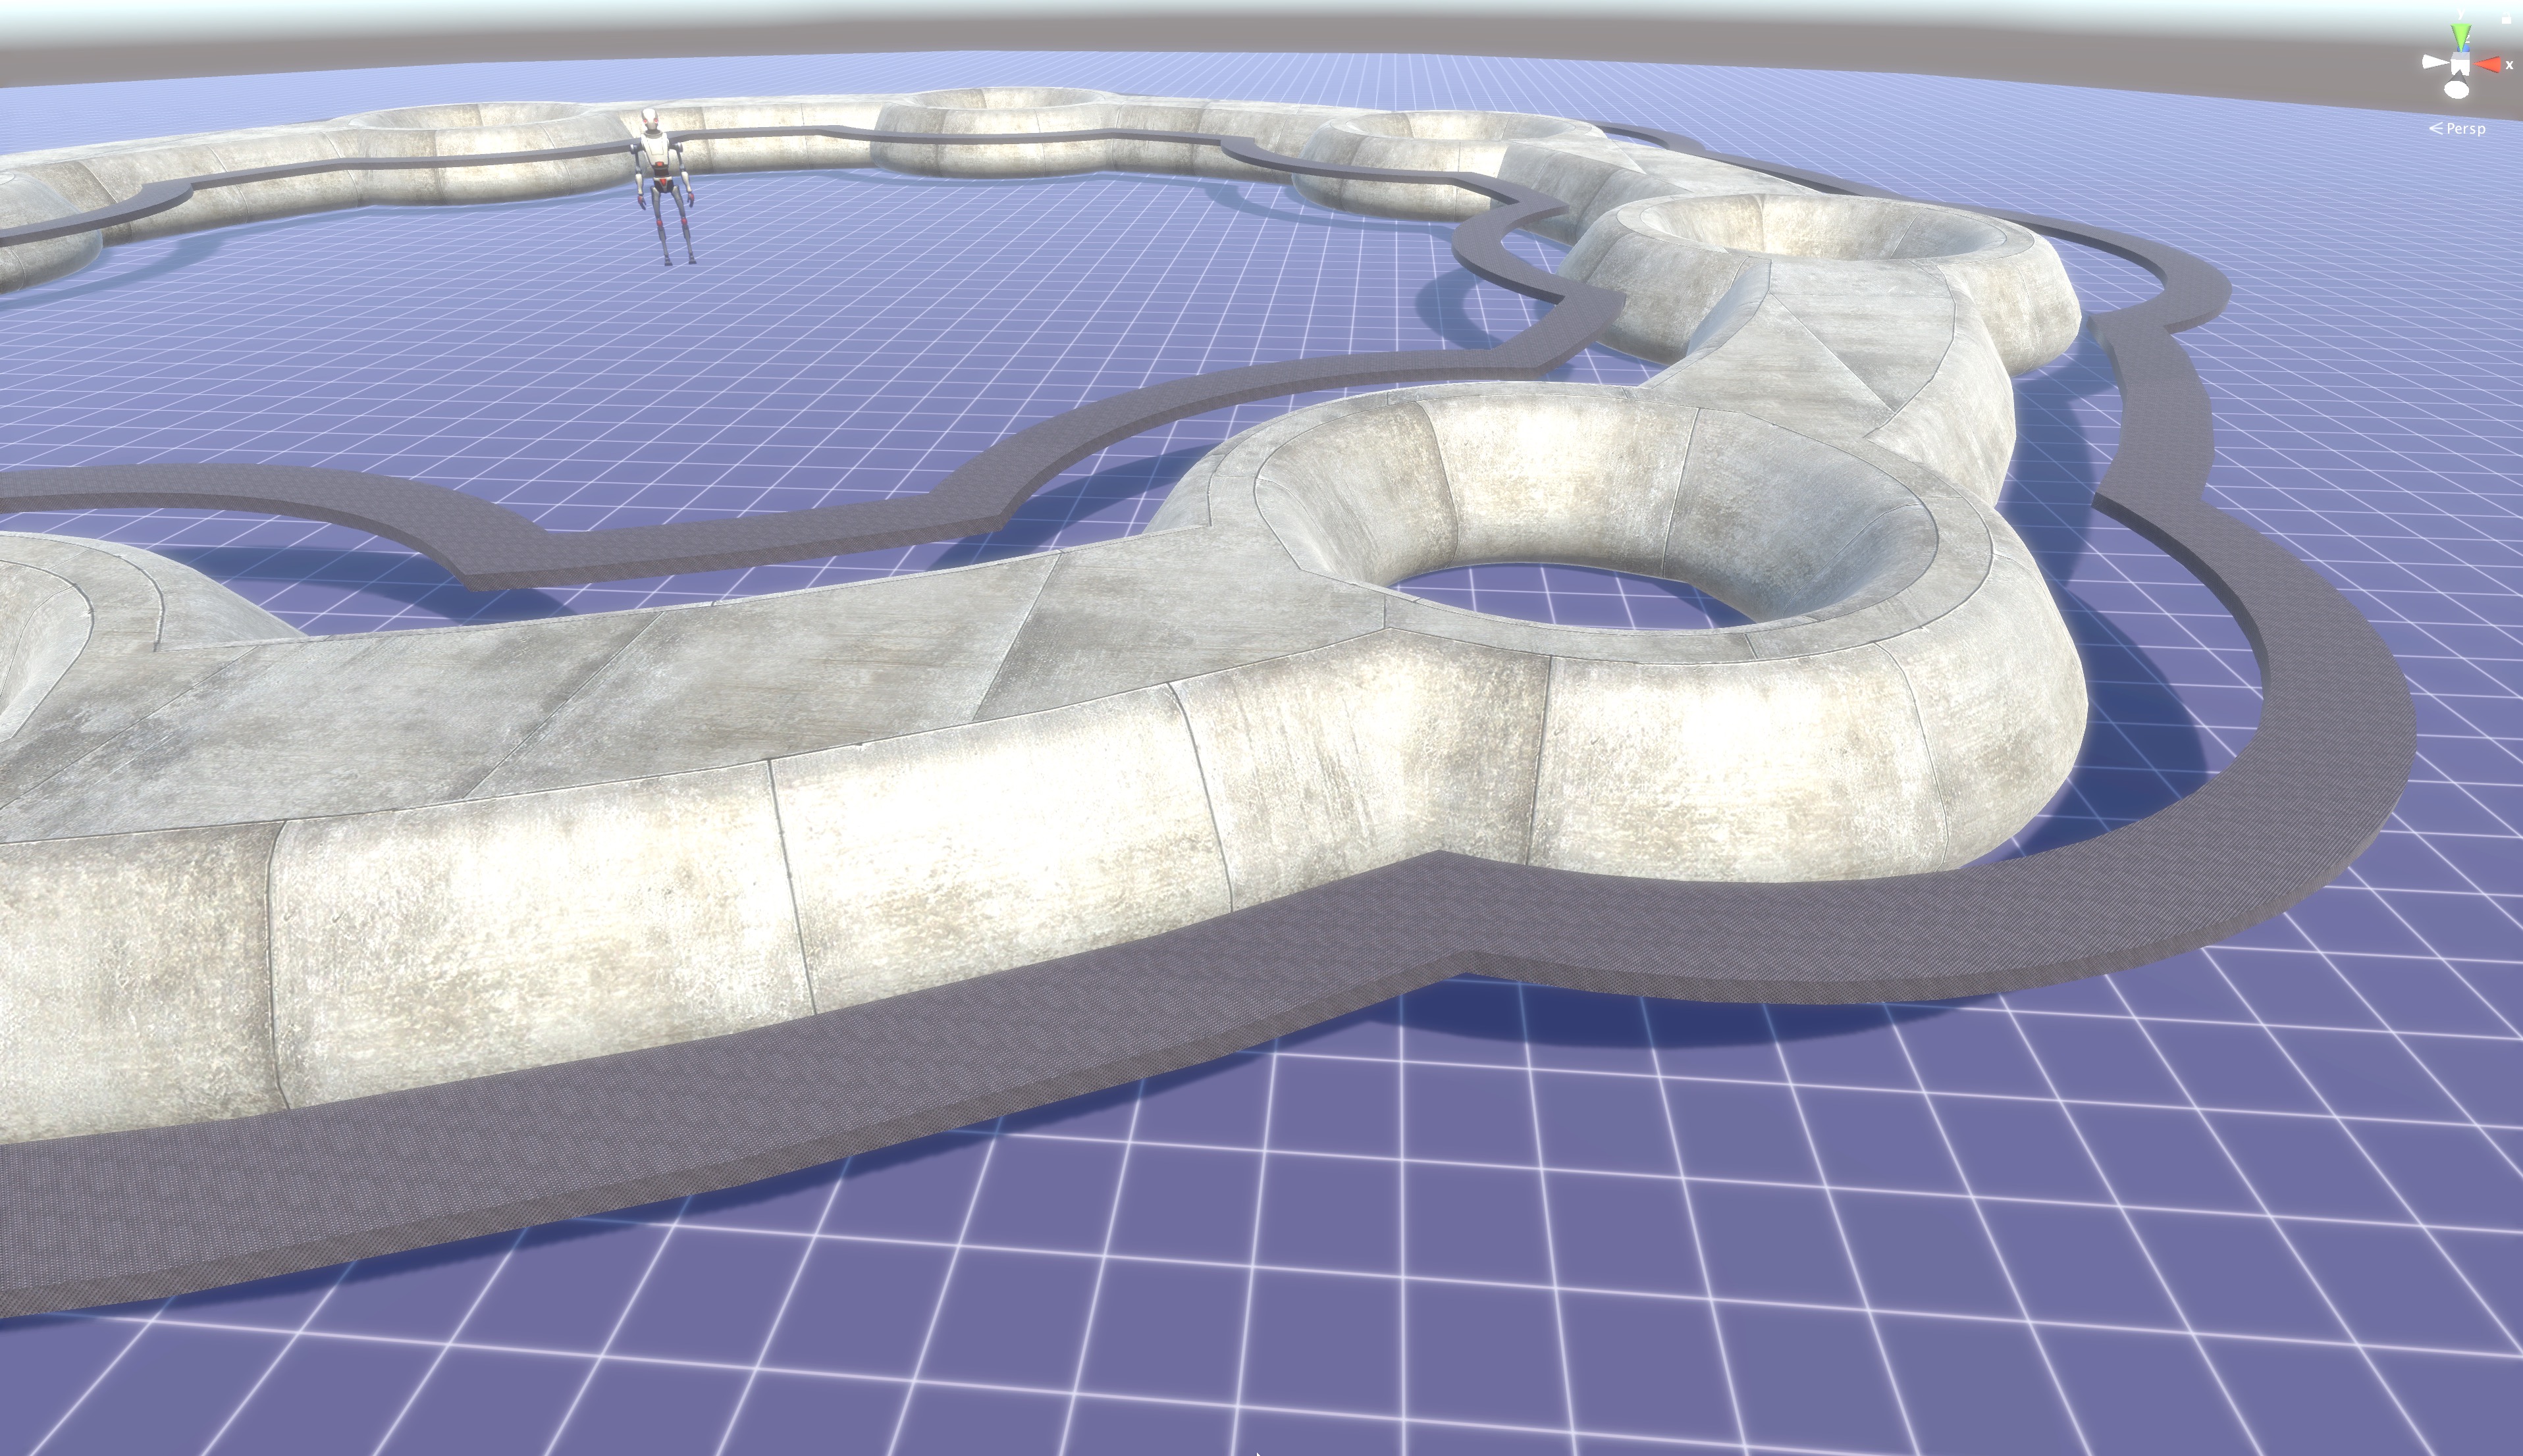Click the green Y-axis cone on gizmo
This screenshot has width=2523, height=1456.
click(2461, 38)
